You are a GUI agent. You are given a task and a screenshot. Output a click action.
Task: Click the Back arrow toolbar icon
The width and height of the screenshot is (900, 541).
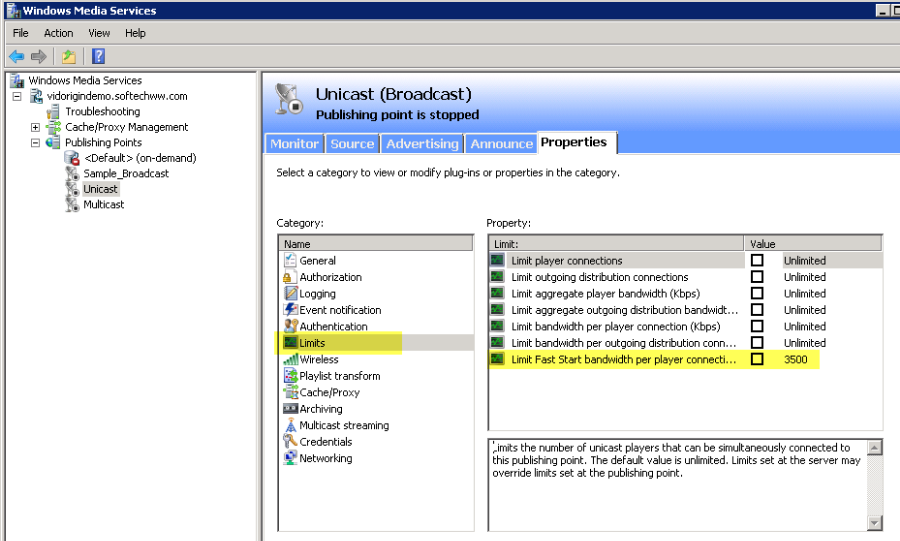16,56
